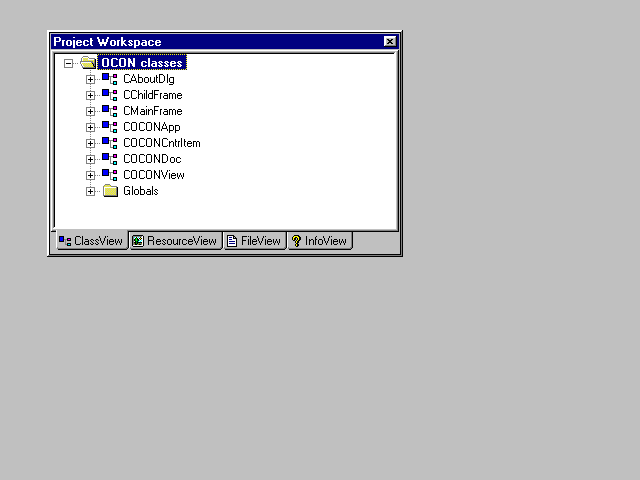640x480 pixels.
Task: Click the COCONDoc class icon
Action: click(x=110, y=159)
